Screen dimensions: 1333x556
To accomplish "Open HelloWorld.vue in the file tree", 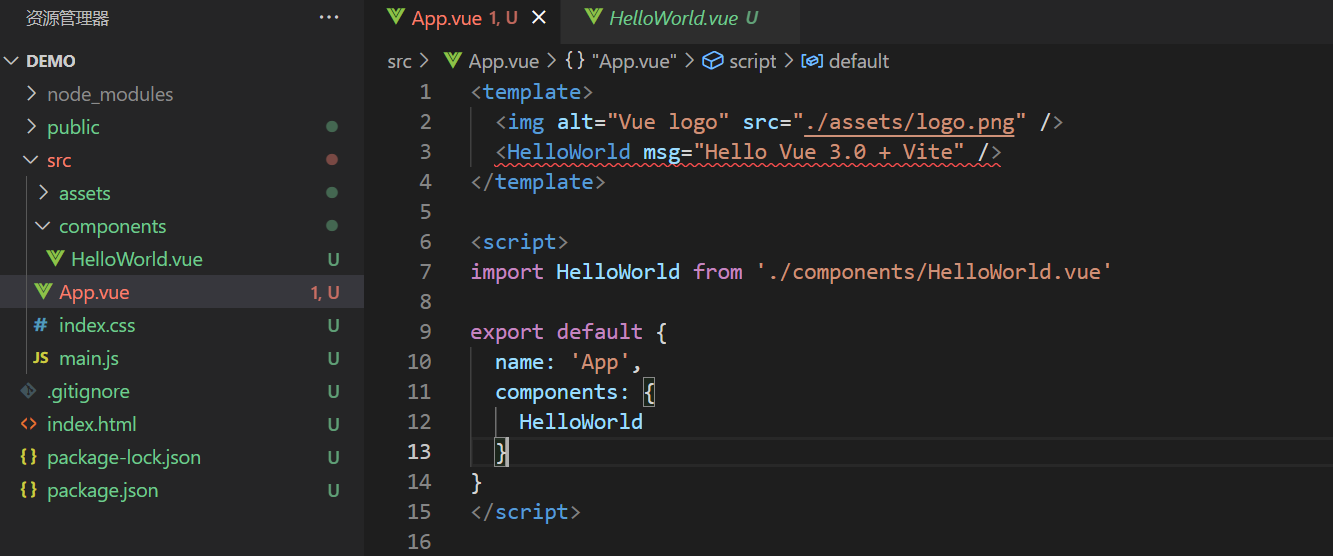I will (x=136, y=259).
